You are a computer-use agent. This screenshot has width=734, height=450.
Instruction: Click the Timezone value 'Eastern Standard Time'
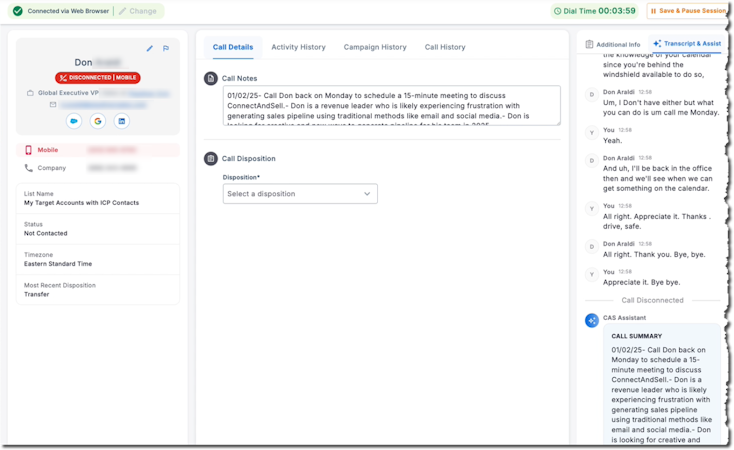pos(58,264)
